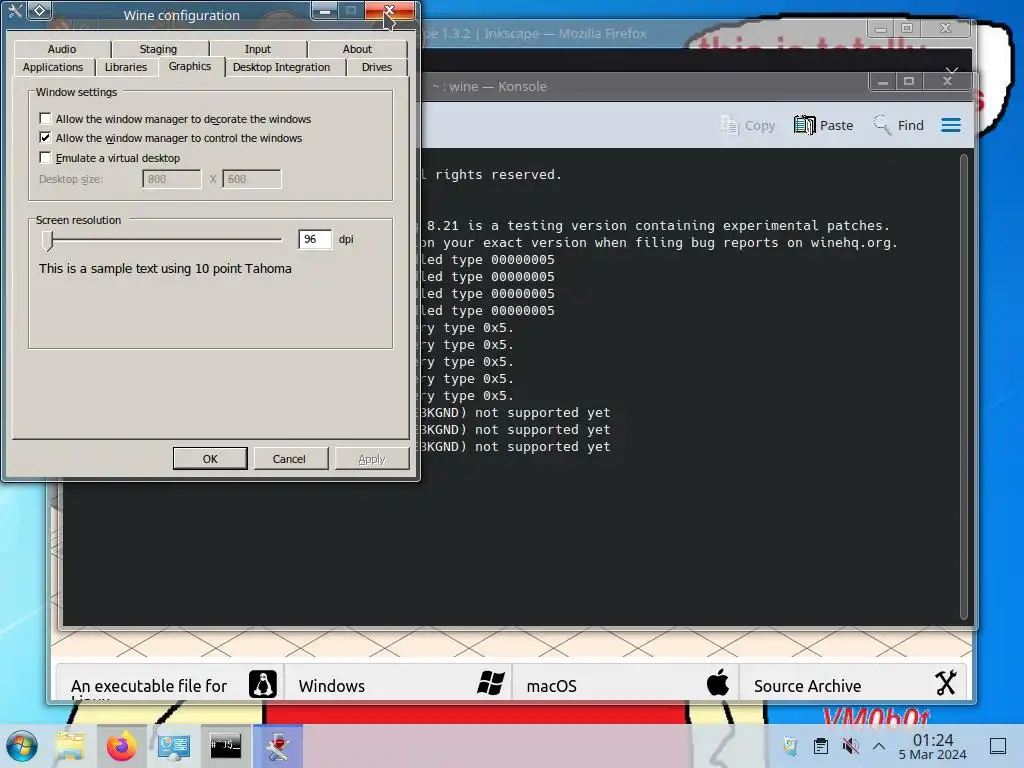The height and width of the screenshot is (768, 1024).
Task: Open the Libraries tab
Action: tap(126, 67)
